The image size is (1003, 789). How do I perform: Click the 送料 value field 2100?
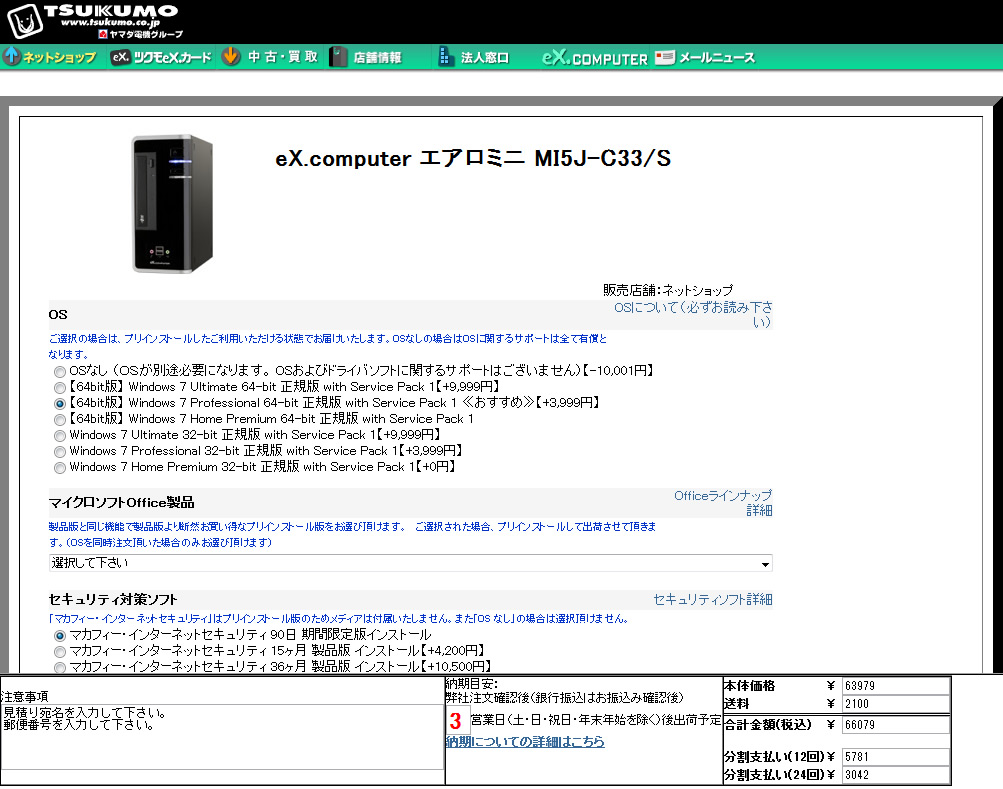click(896, 704)
